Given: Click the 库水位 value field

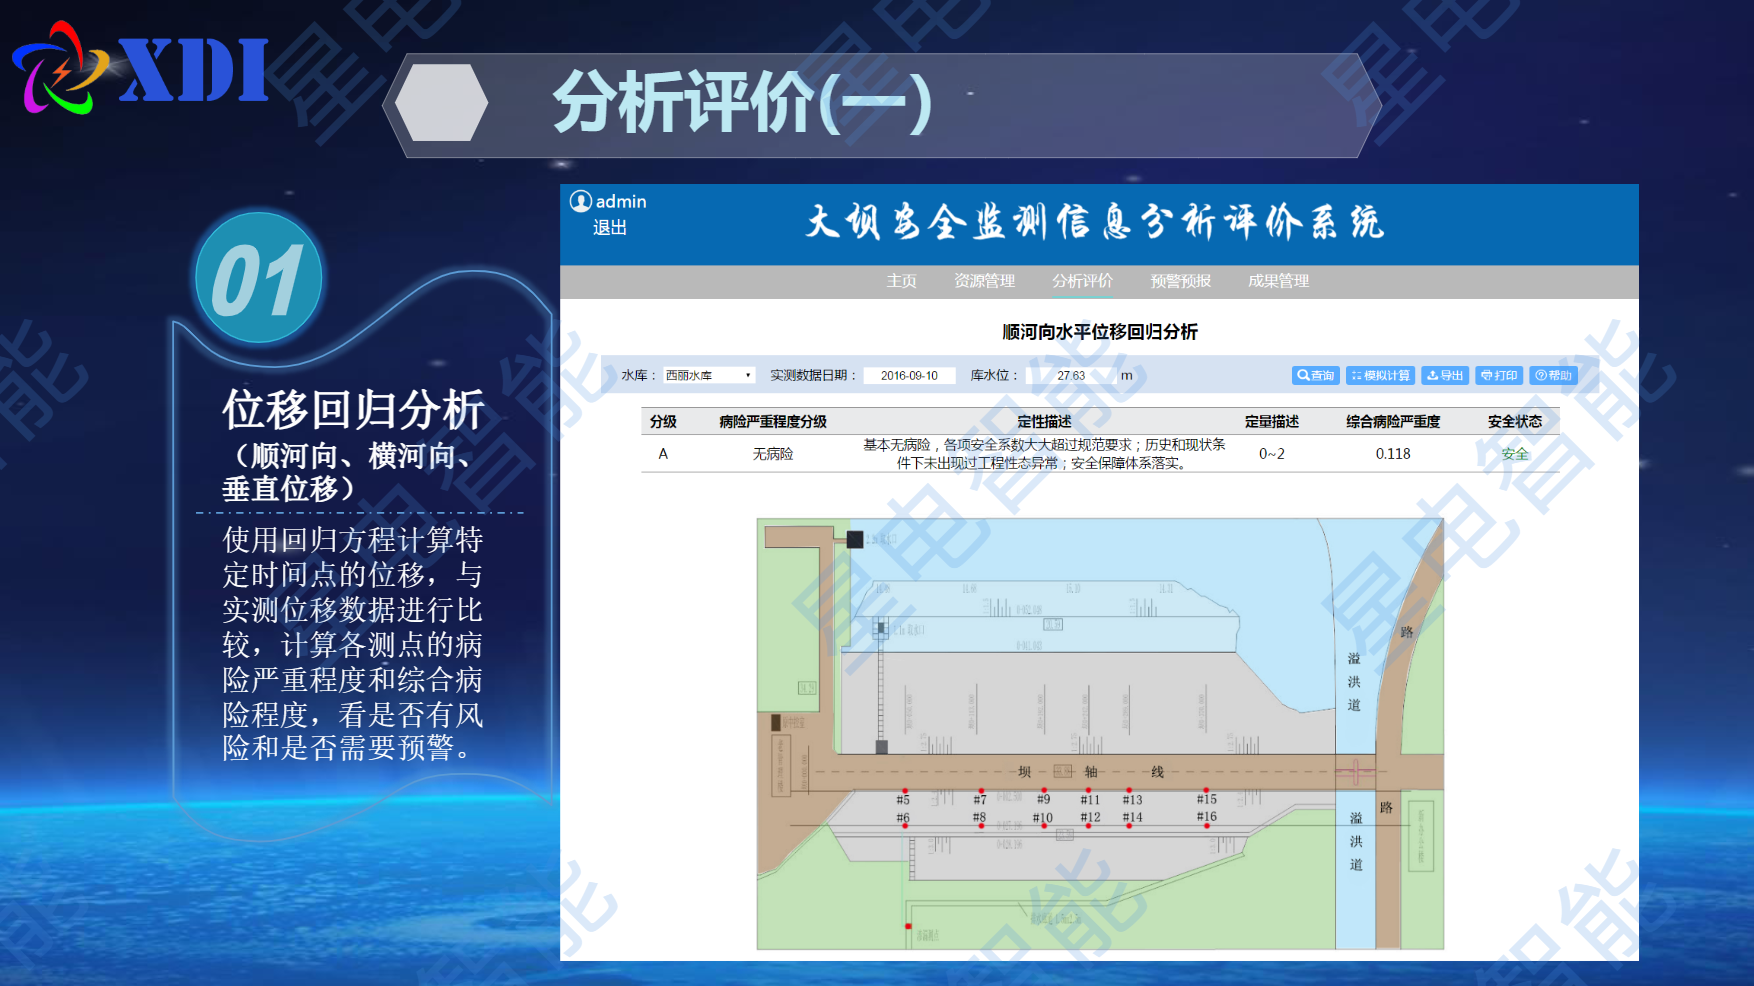Looking at the screenshot, I should (1071, 376).
